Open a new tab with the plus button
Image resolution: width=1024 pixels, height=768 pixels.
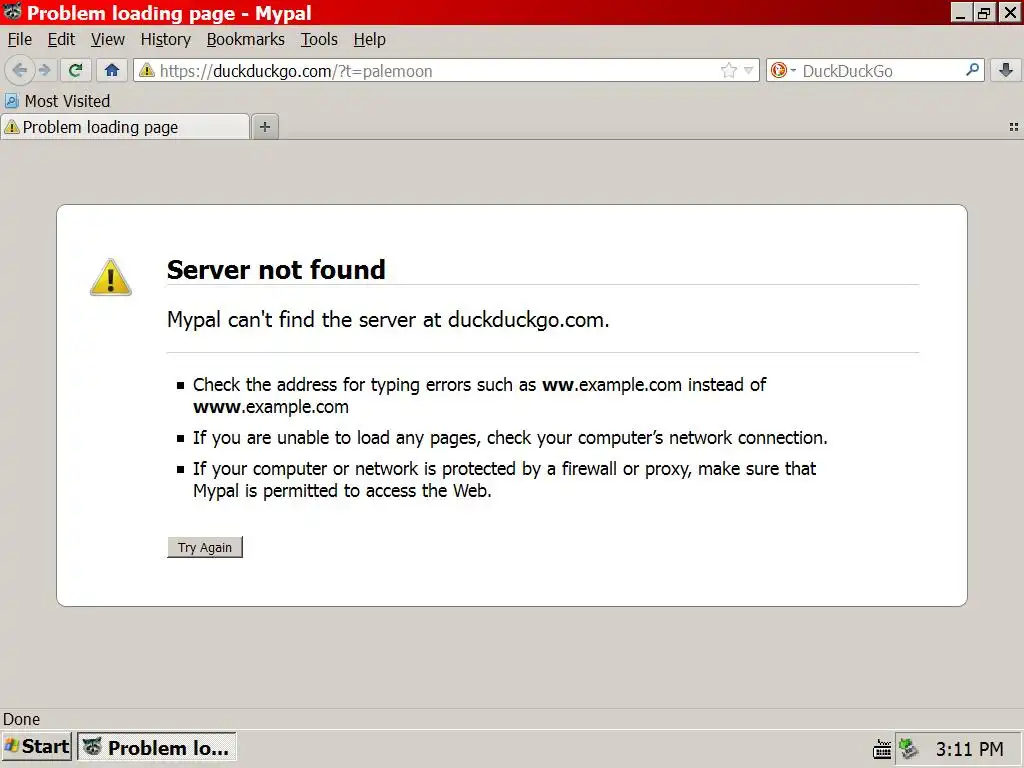pyautogui.click(x=264, y=127)
